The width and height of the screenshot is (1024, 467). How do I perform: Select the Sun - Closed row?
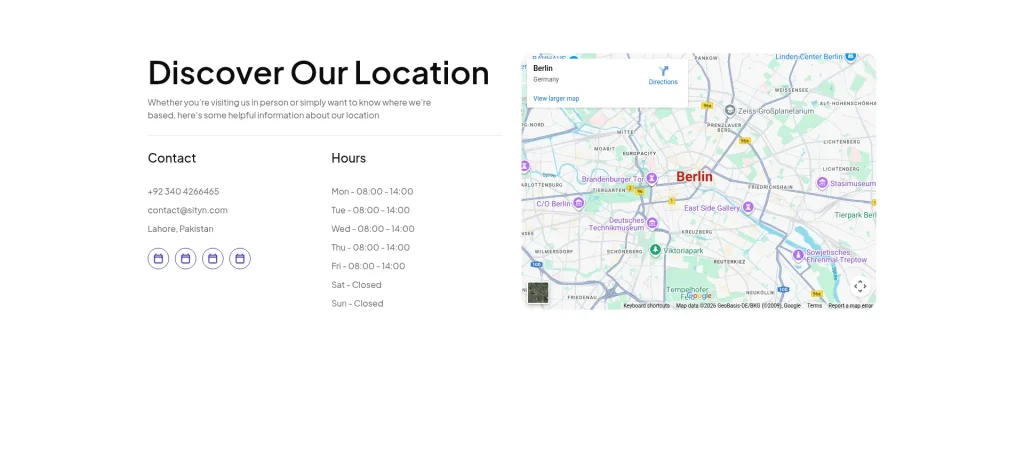click(357, 304)
